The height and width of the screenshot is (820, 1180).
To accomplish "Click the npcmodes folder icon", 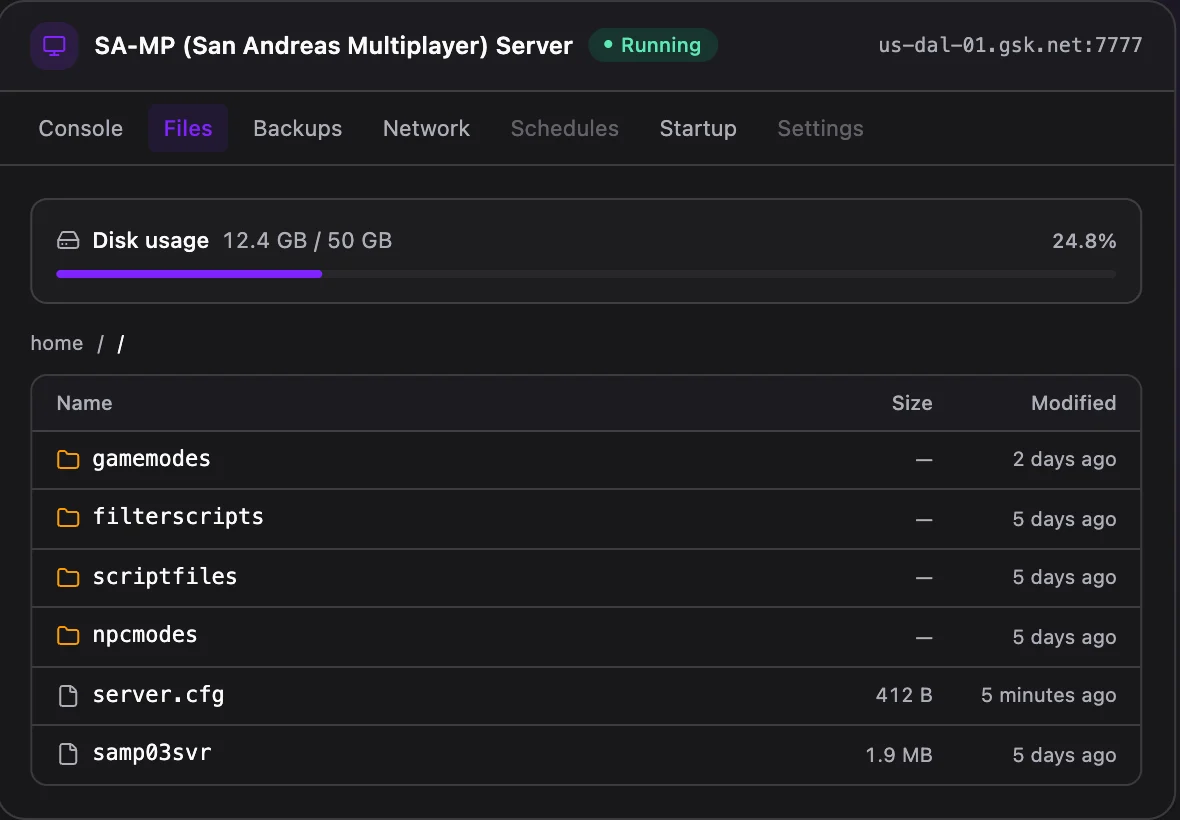I will (68, 636).
